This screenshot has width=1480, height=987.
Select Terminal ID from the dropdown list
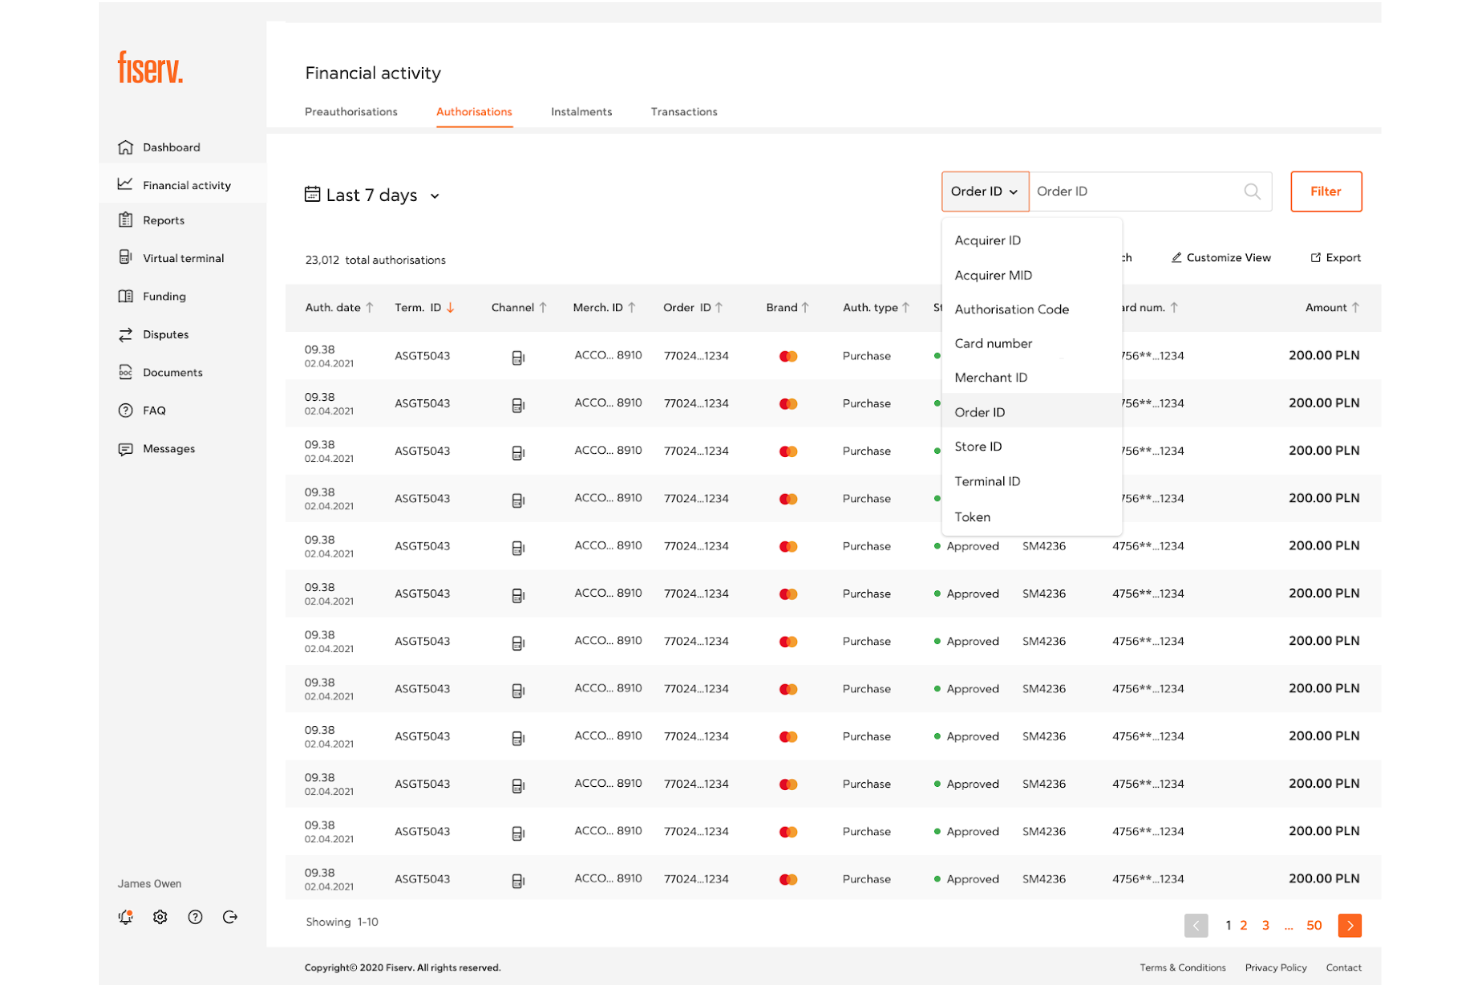[987, 481]
